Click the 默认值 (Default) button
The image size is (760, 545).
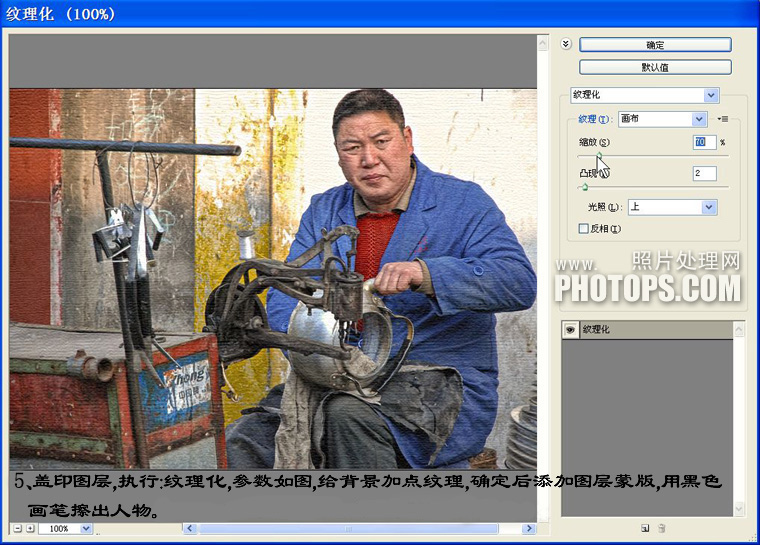click(x=655, y=67)
